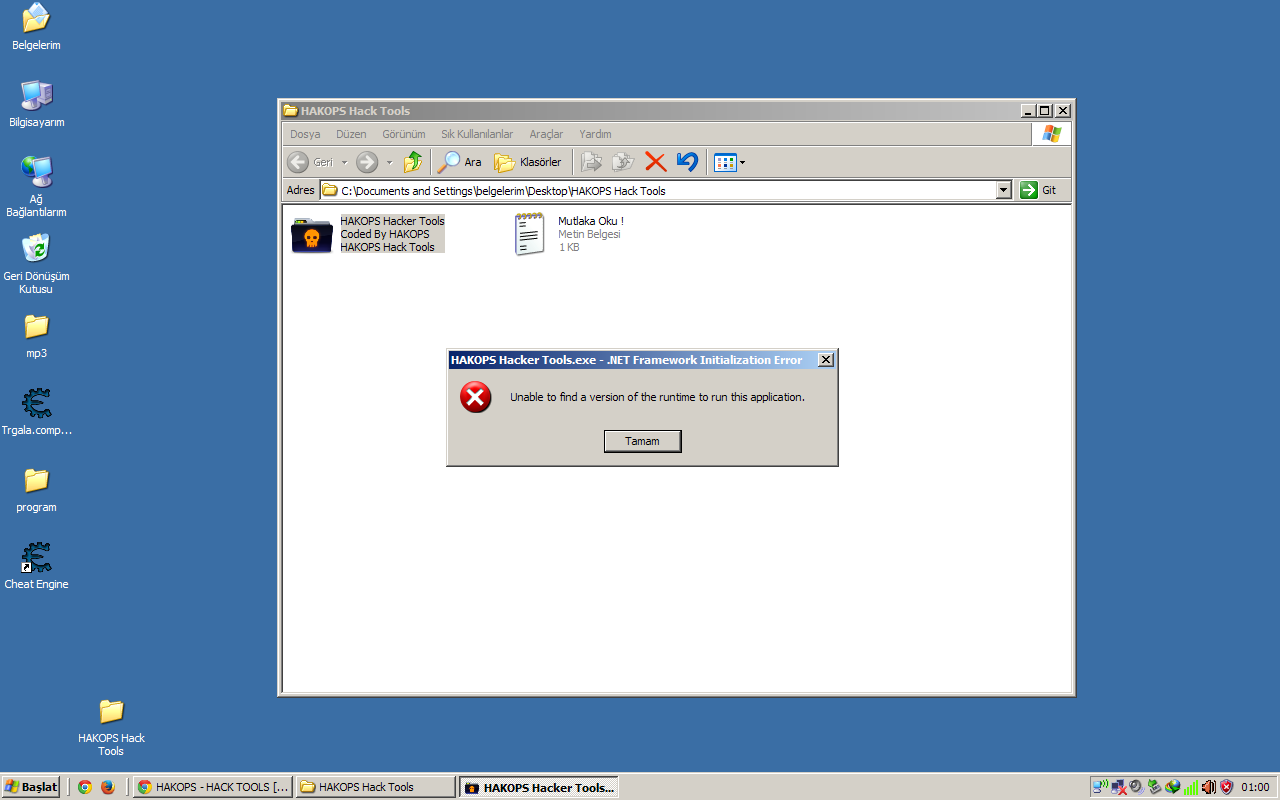Select the 'HAKOPS Hacker Tools' file name text
This screenshot has height=800, width=1280.
click(x=392, y=221)
